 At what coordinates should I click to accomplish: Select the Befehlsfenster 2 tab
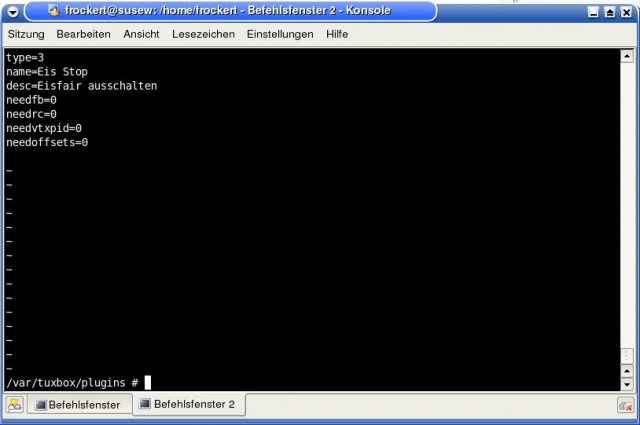188,405
